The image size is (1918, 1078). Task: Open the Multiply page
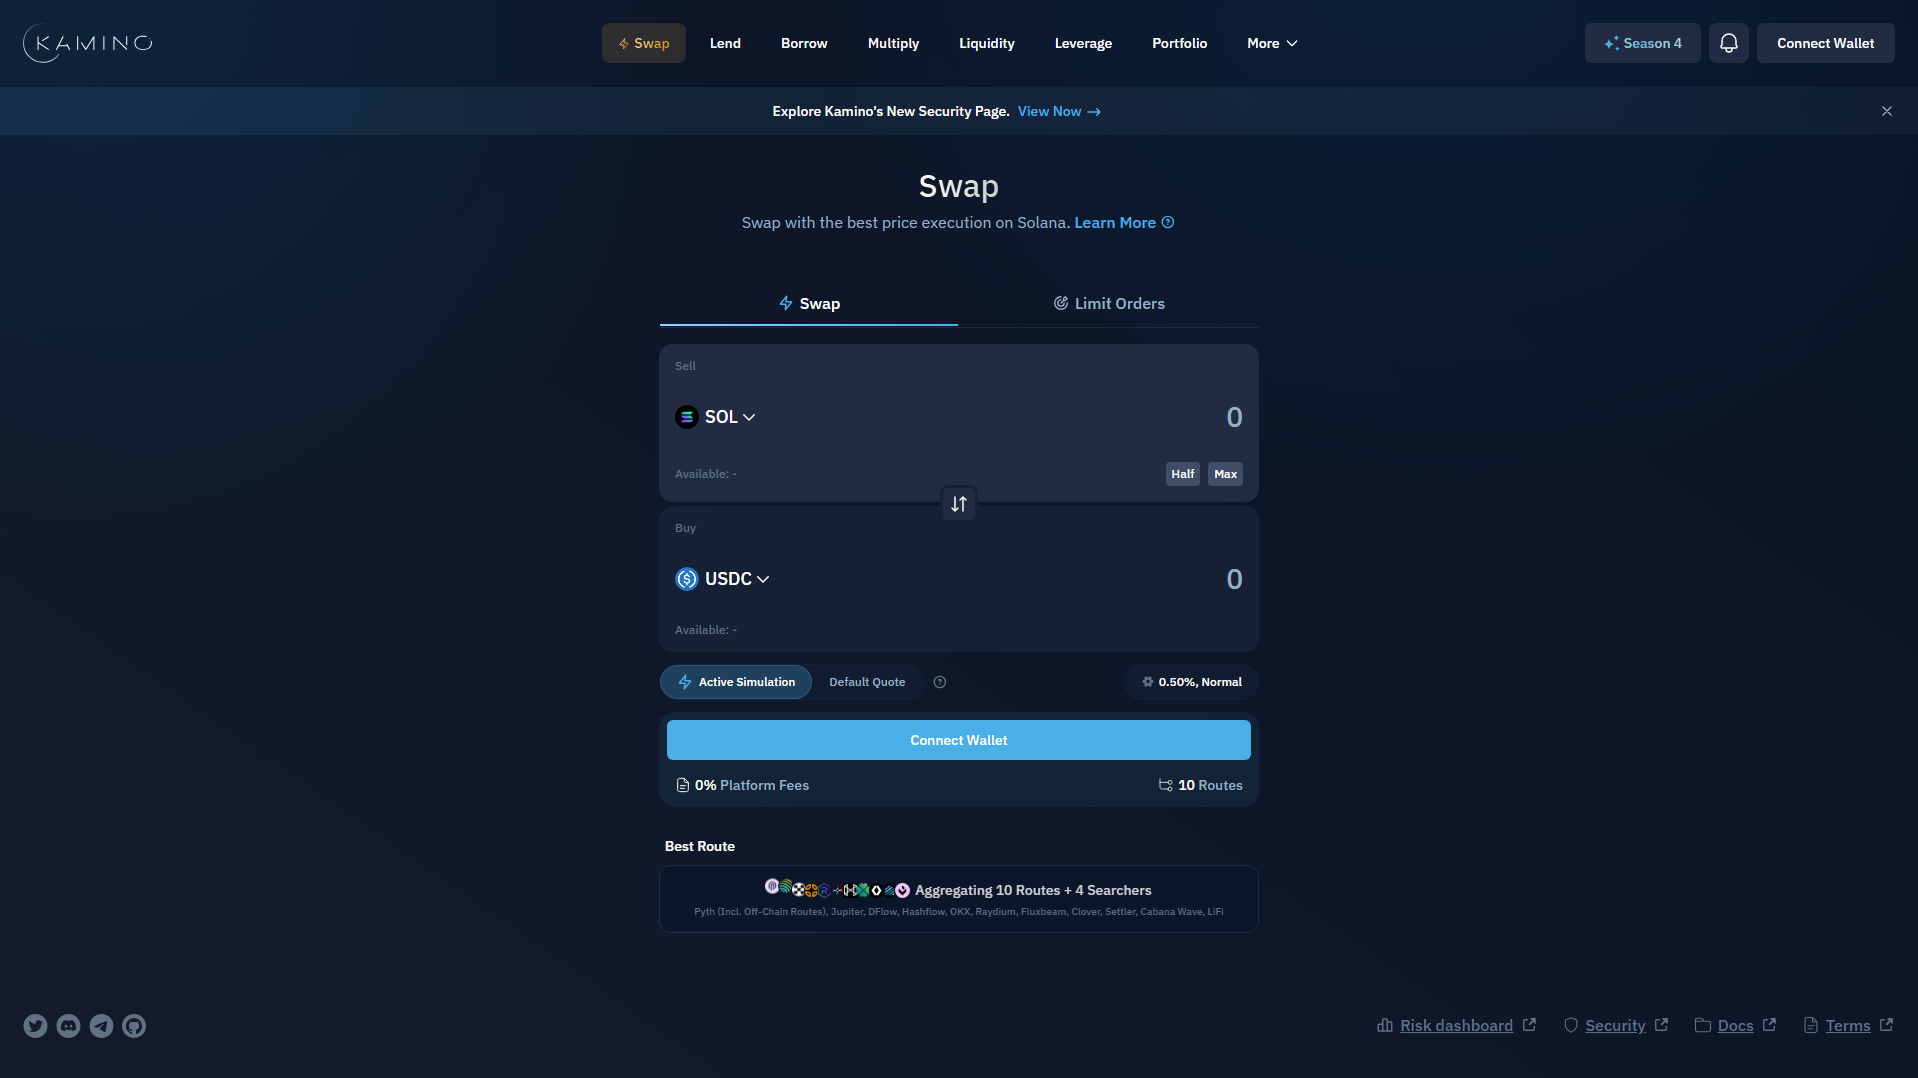pos(893,43)
